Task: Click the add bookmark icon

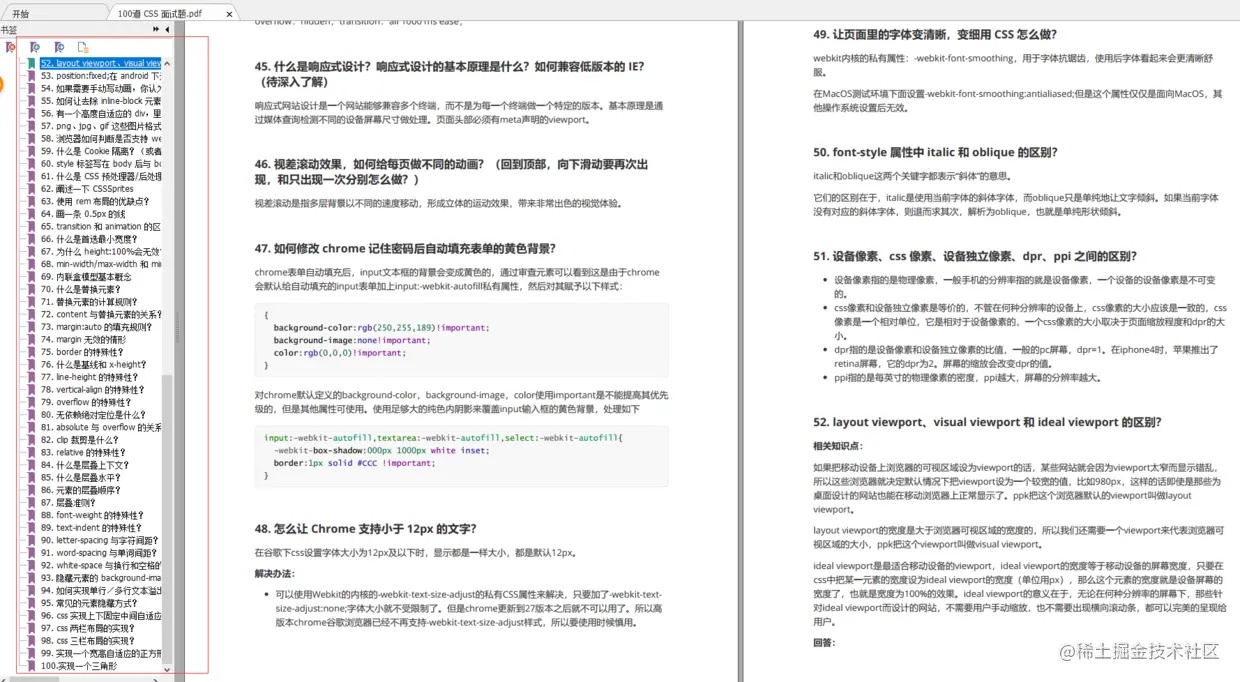Action: tap(35, 47)
